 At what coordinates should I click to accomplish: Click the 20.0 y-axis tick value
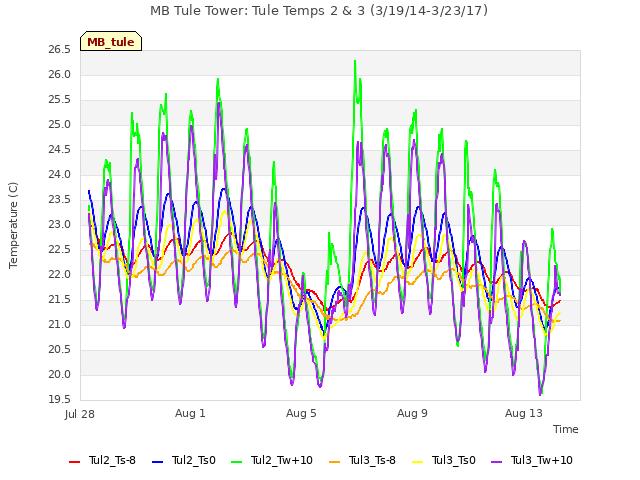click(60, 375)
